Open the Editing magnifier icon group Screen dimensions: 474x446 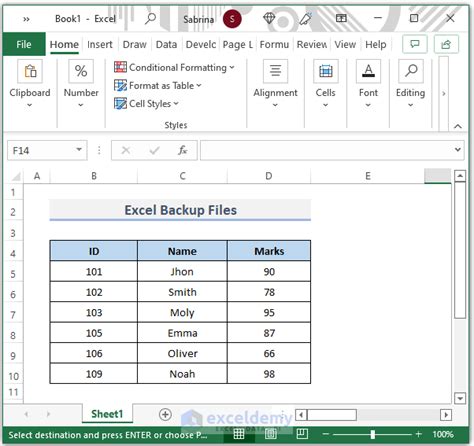411,71
